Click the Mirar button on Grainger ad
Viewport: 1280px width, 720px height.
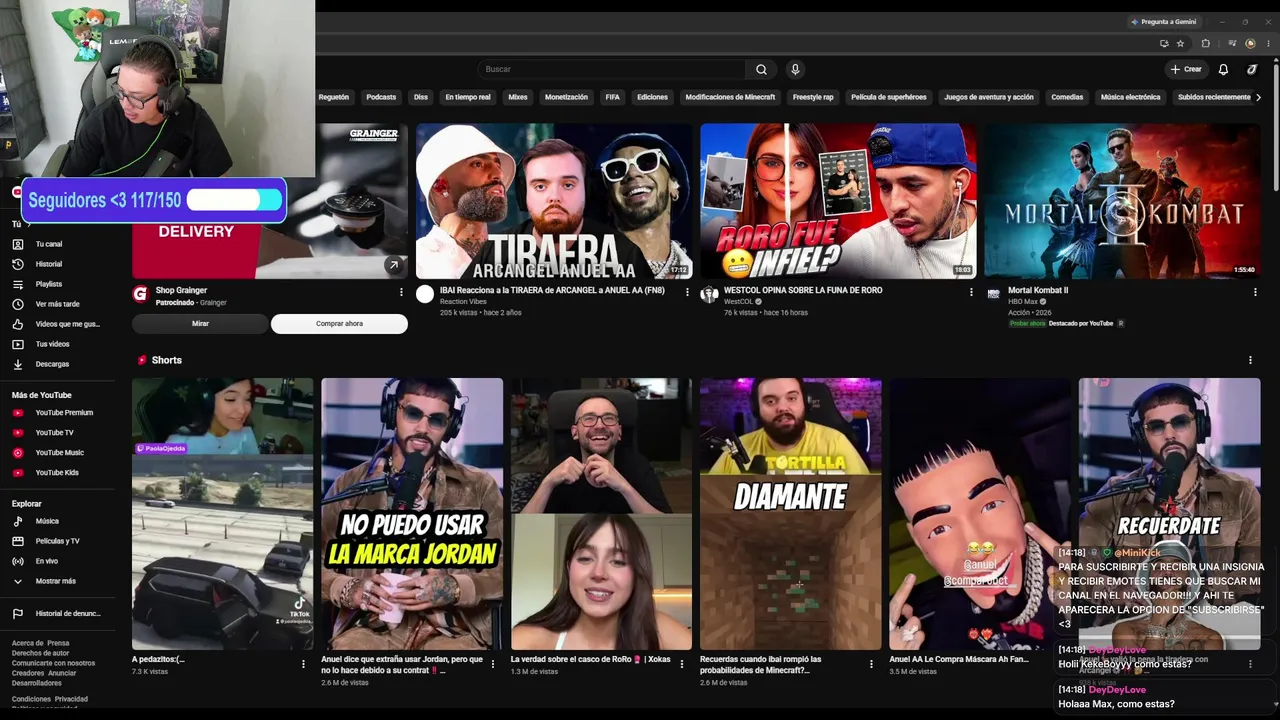200,324
